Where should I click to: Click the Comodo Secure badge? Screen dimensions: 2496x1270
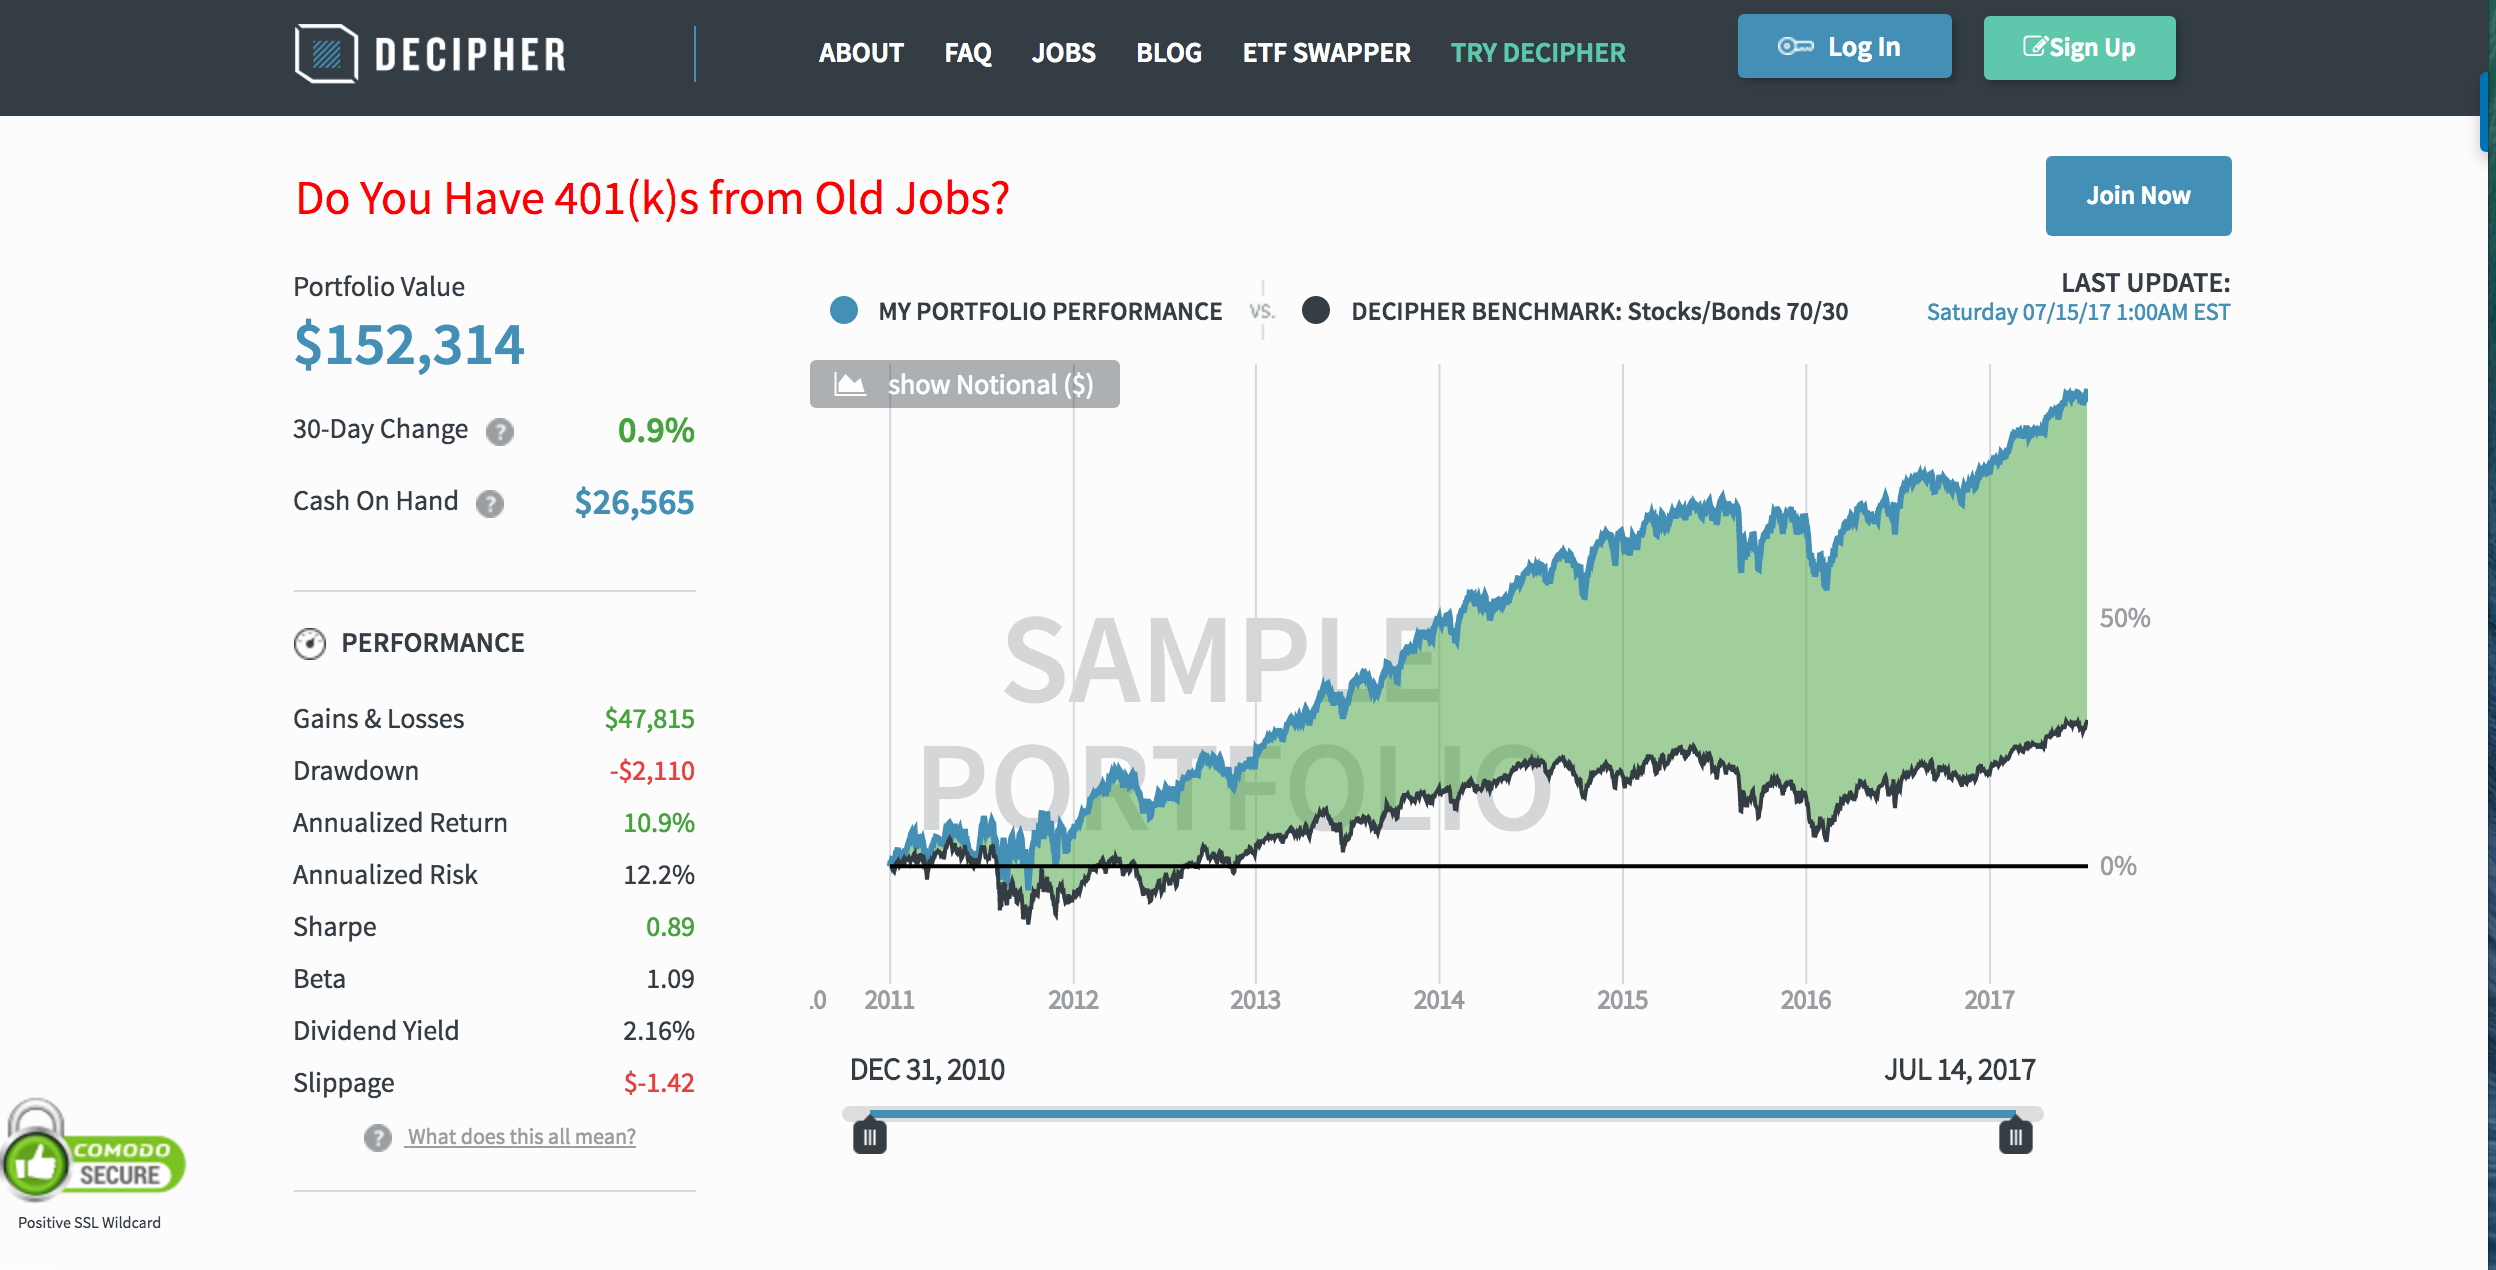95,1160
